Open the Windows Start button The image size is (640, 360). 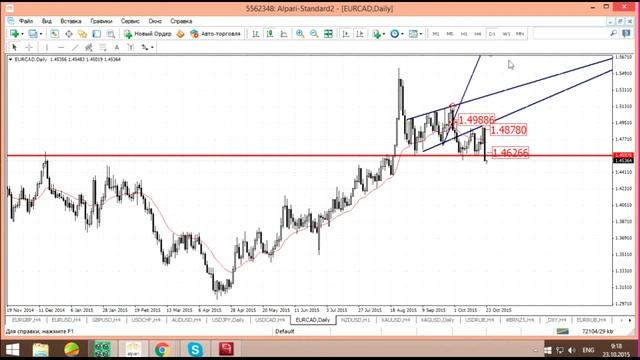[x=12, y=350]
